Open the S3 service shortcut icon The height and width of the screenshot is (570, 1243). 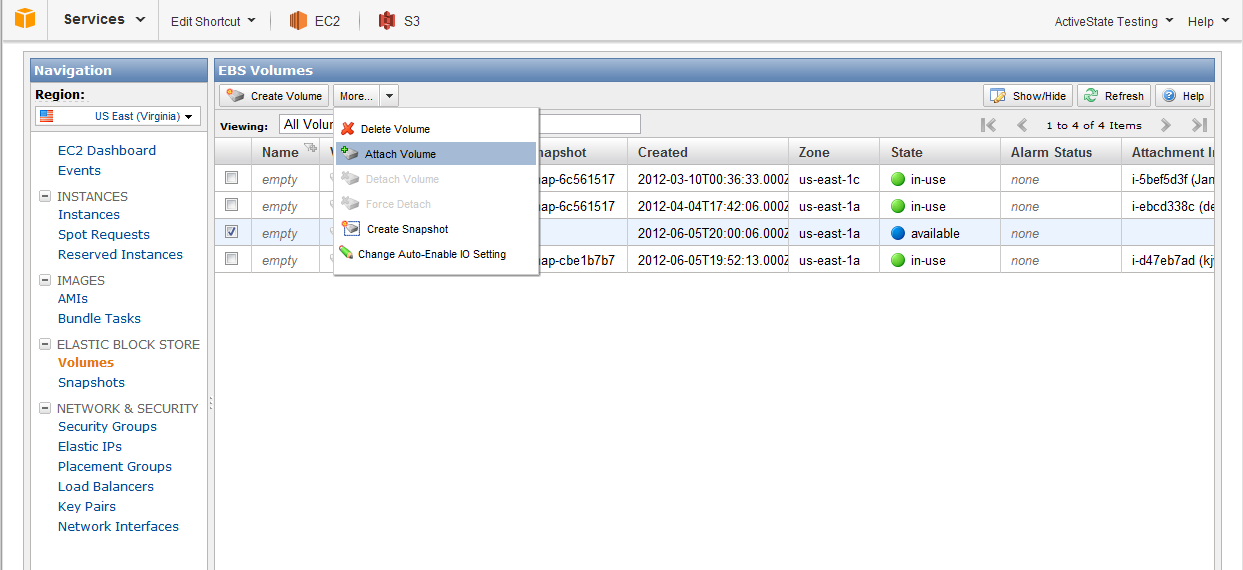tap(387, 20)
